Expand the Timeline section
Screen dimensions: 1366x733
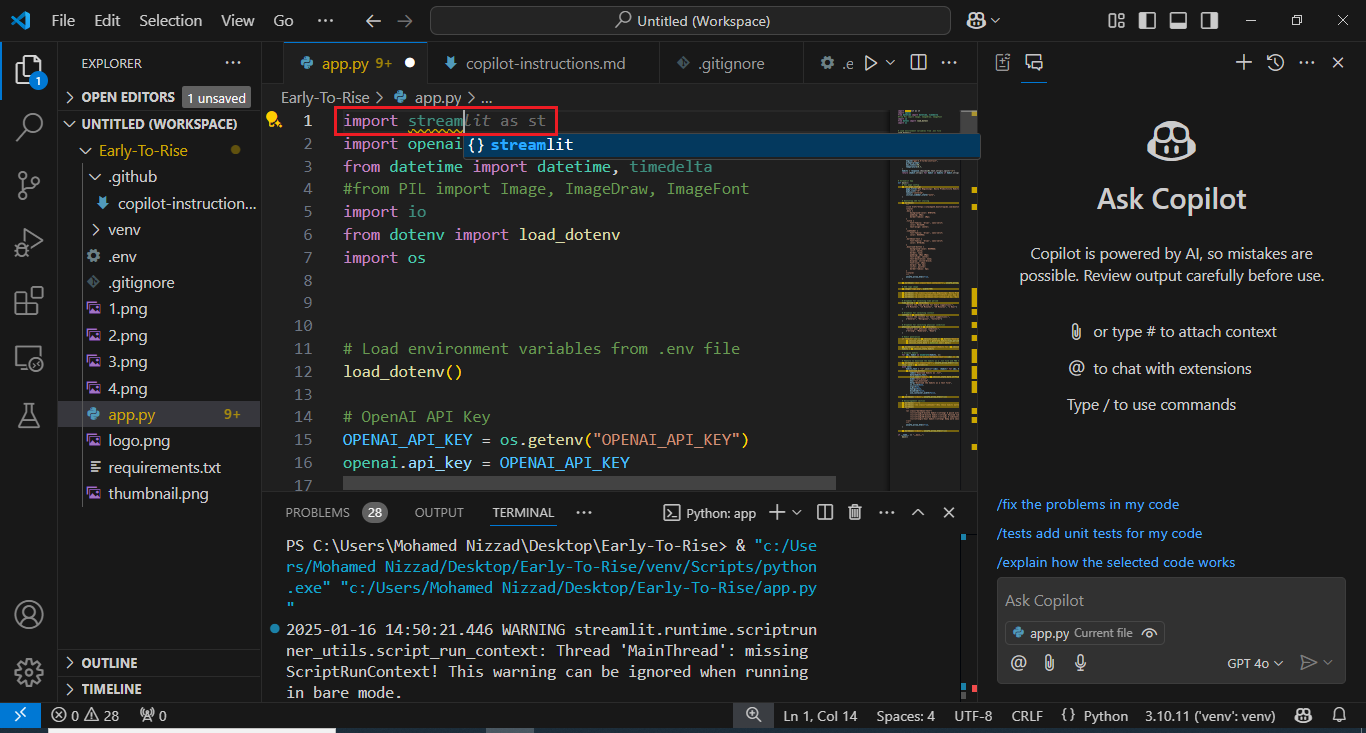pos(158,689)
